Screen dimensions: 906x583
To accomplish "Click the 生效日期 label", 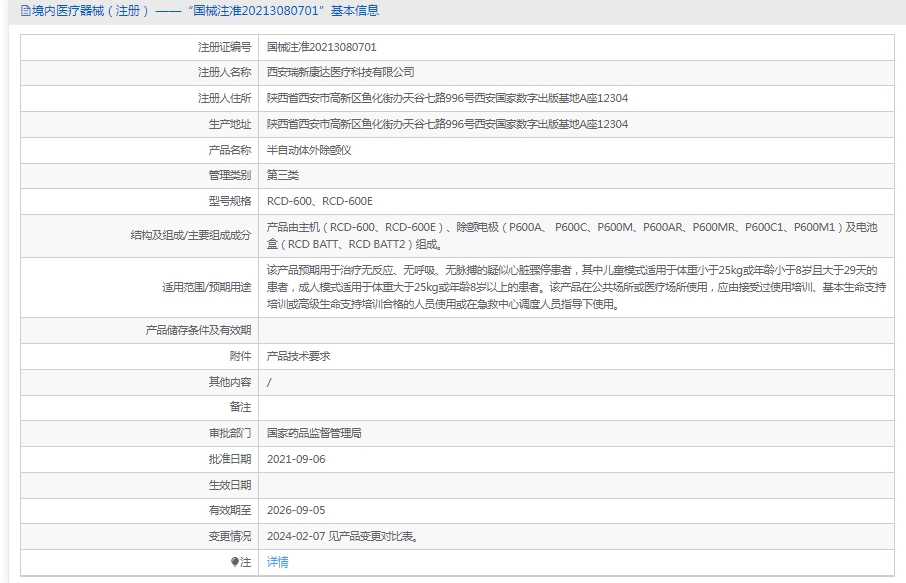I will [230, 485].
